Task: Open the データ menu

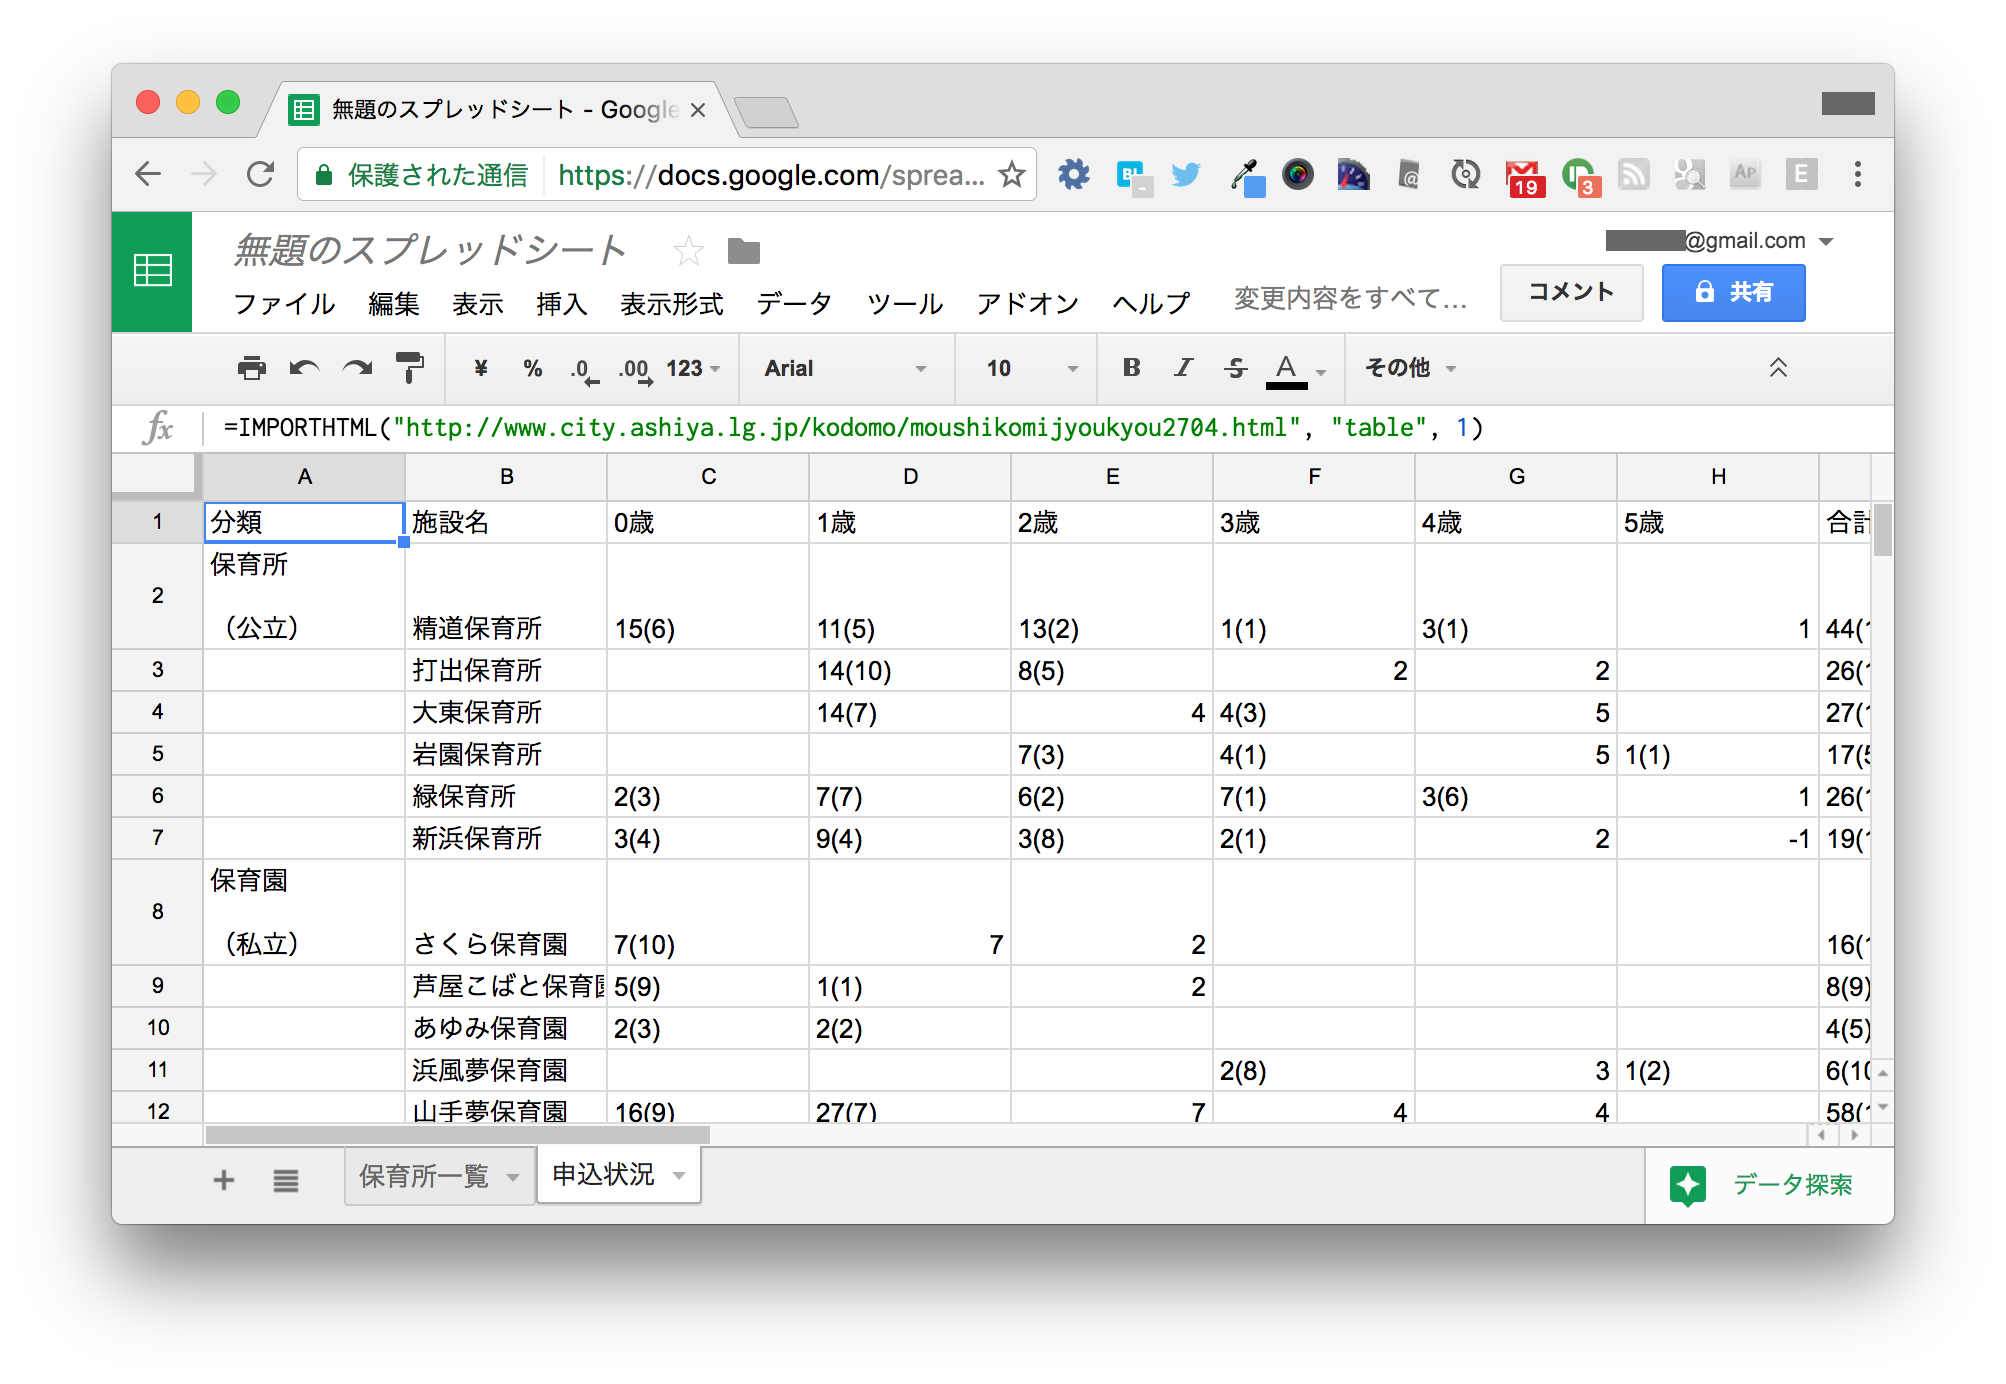Action: click(x=794, y=303)
